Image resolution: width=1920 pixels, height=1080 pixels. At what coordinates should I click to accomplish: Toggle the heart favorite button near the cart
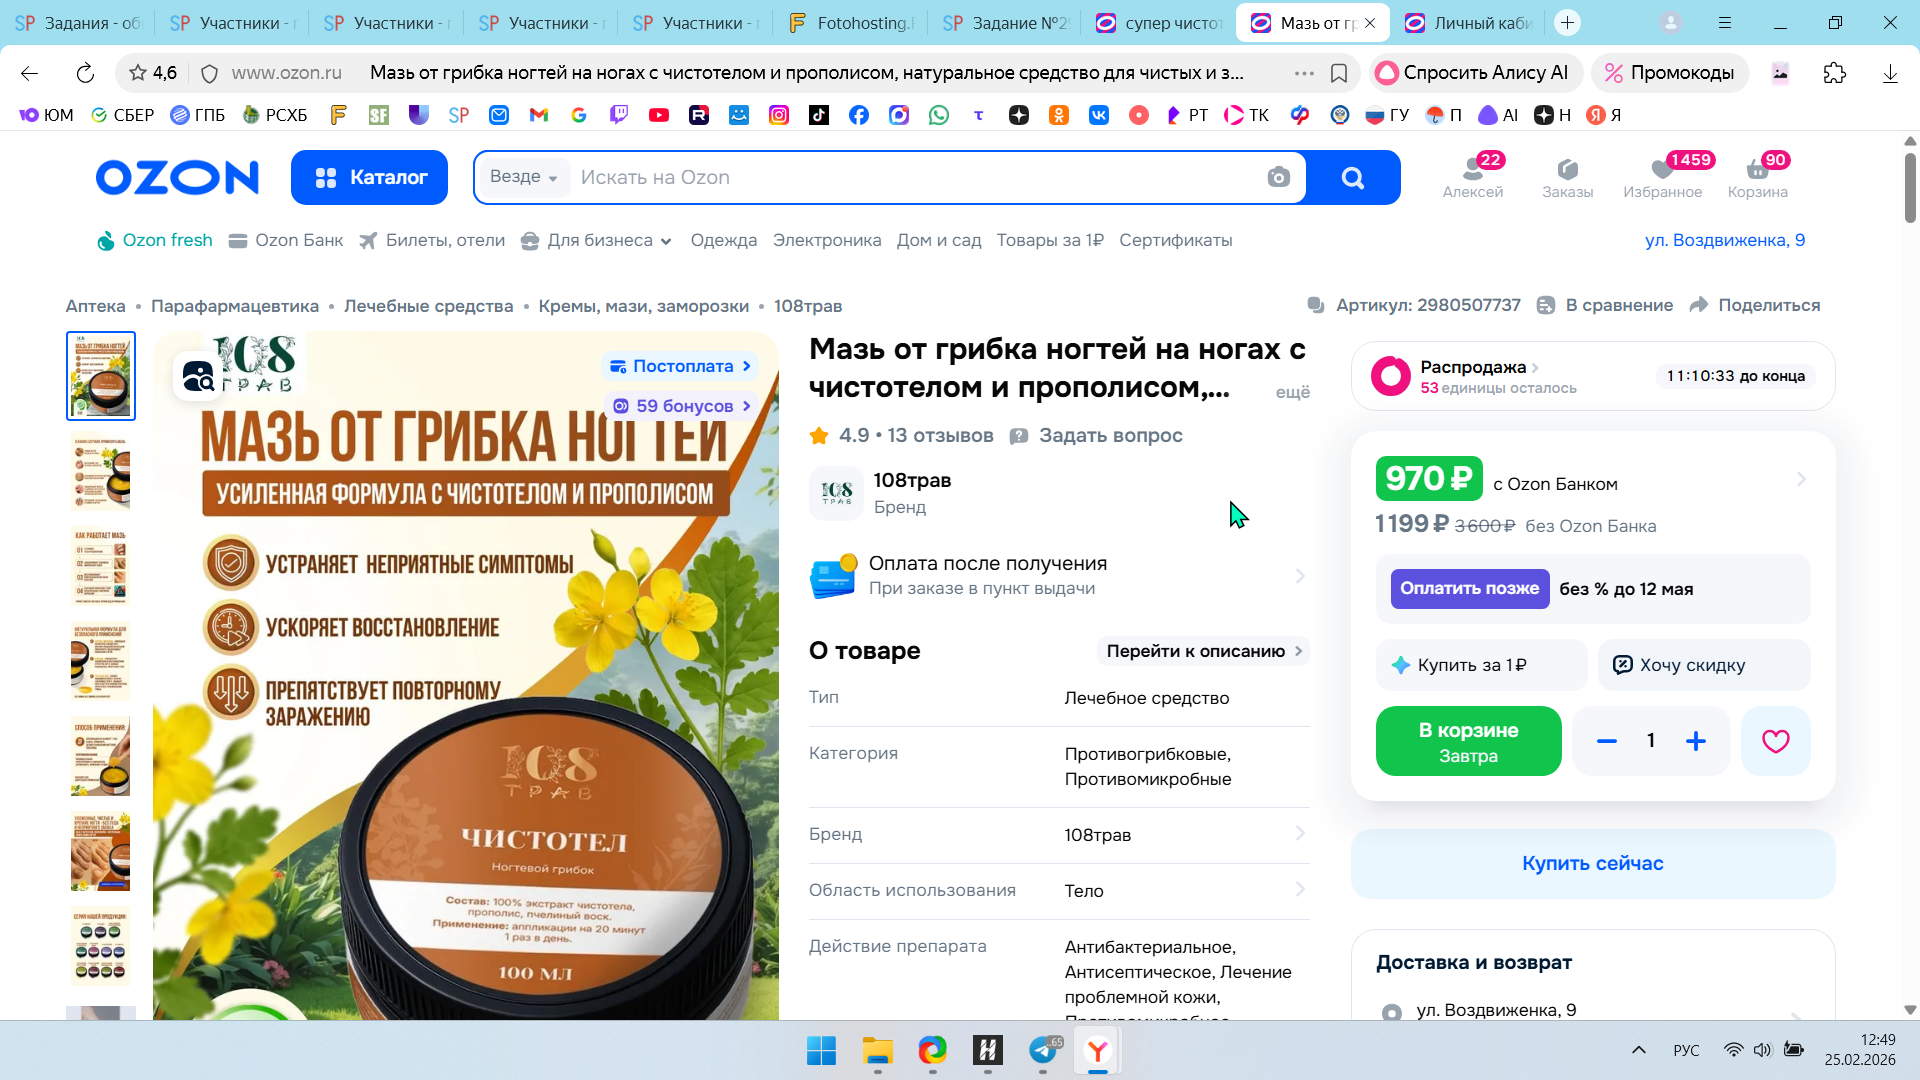coord(1775,741)
